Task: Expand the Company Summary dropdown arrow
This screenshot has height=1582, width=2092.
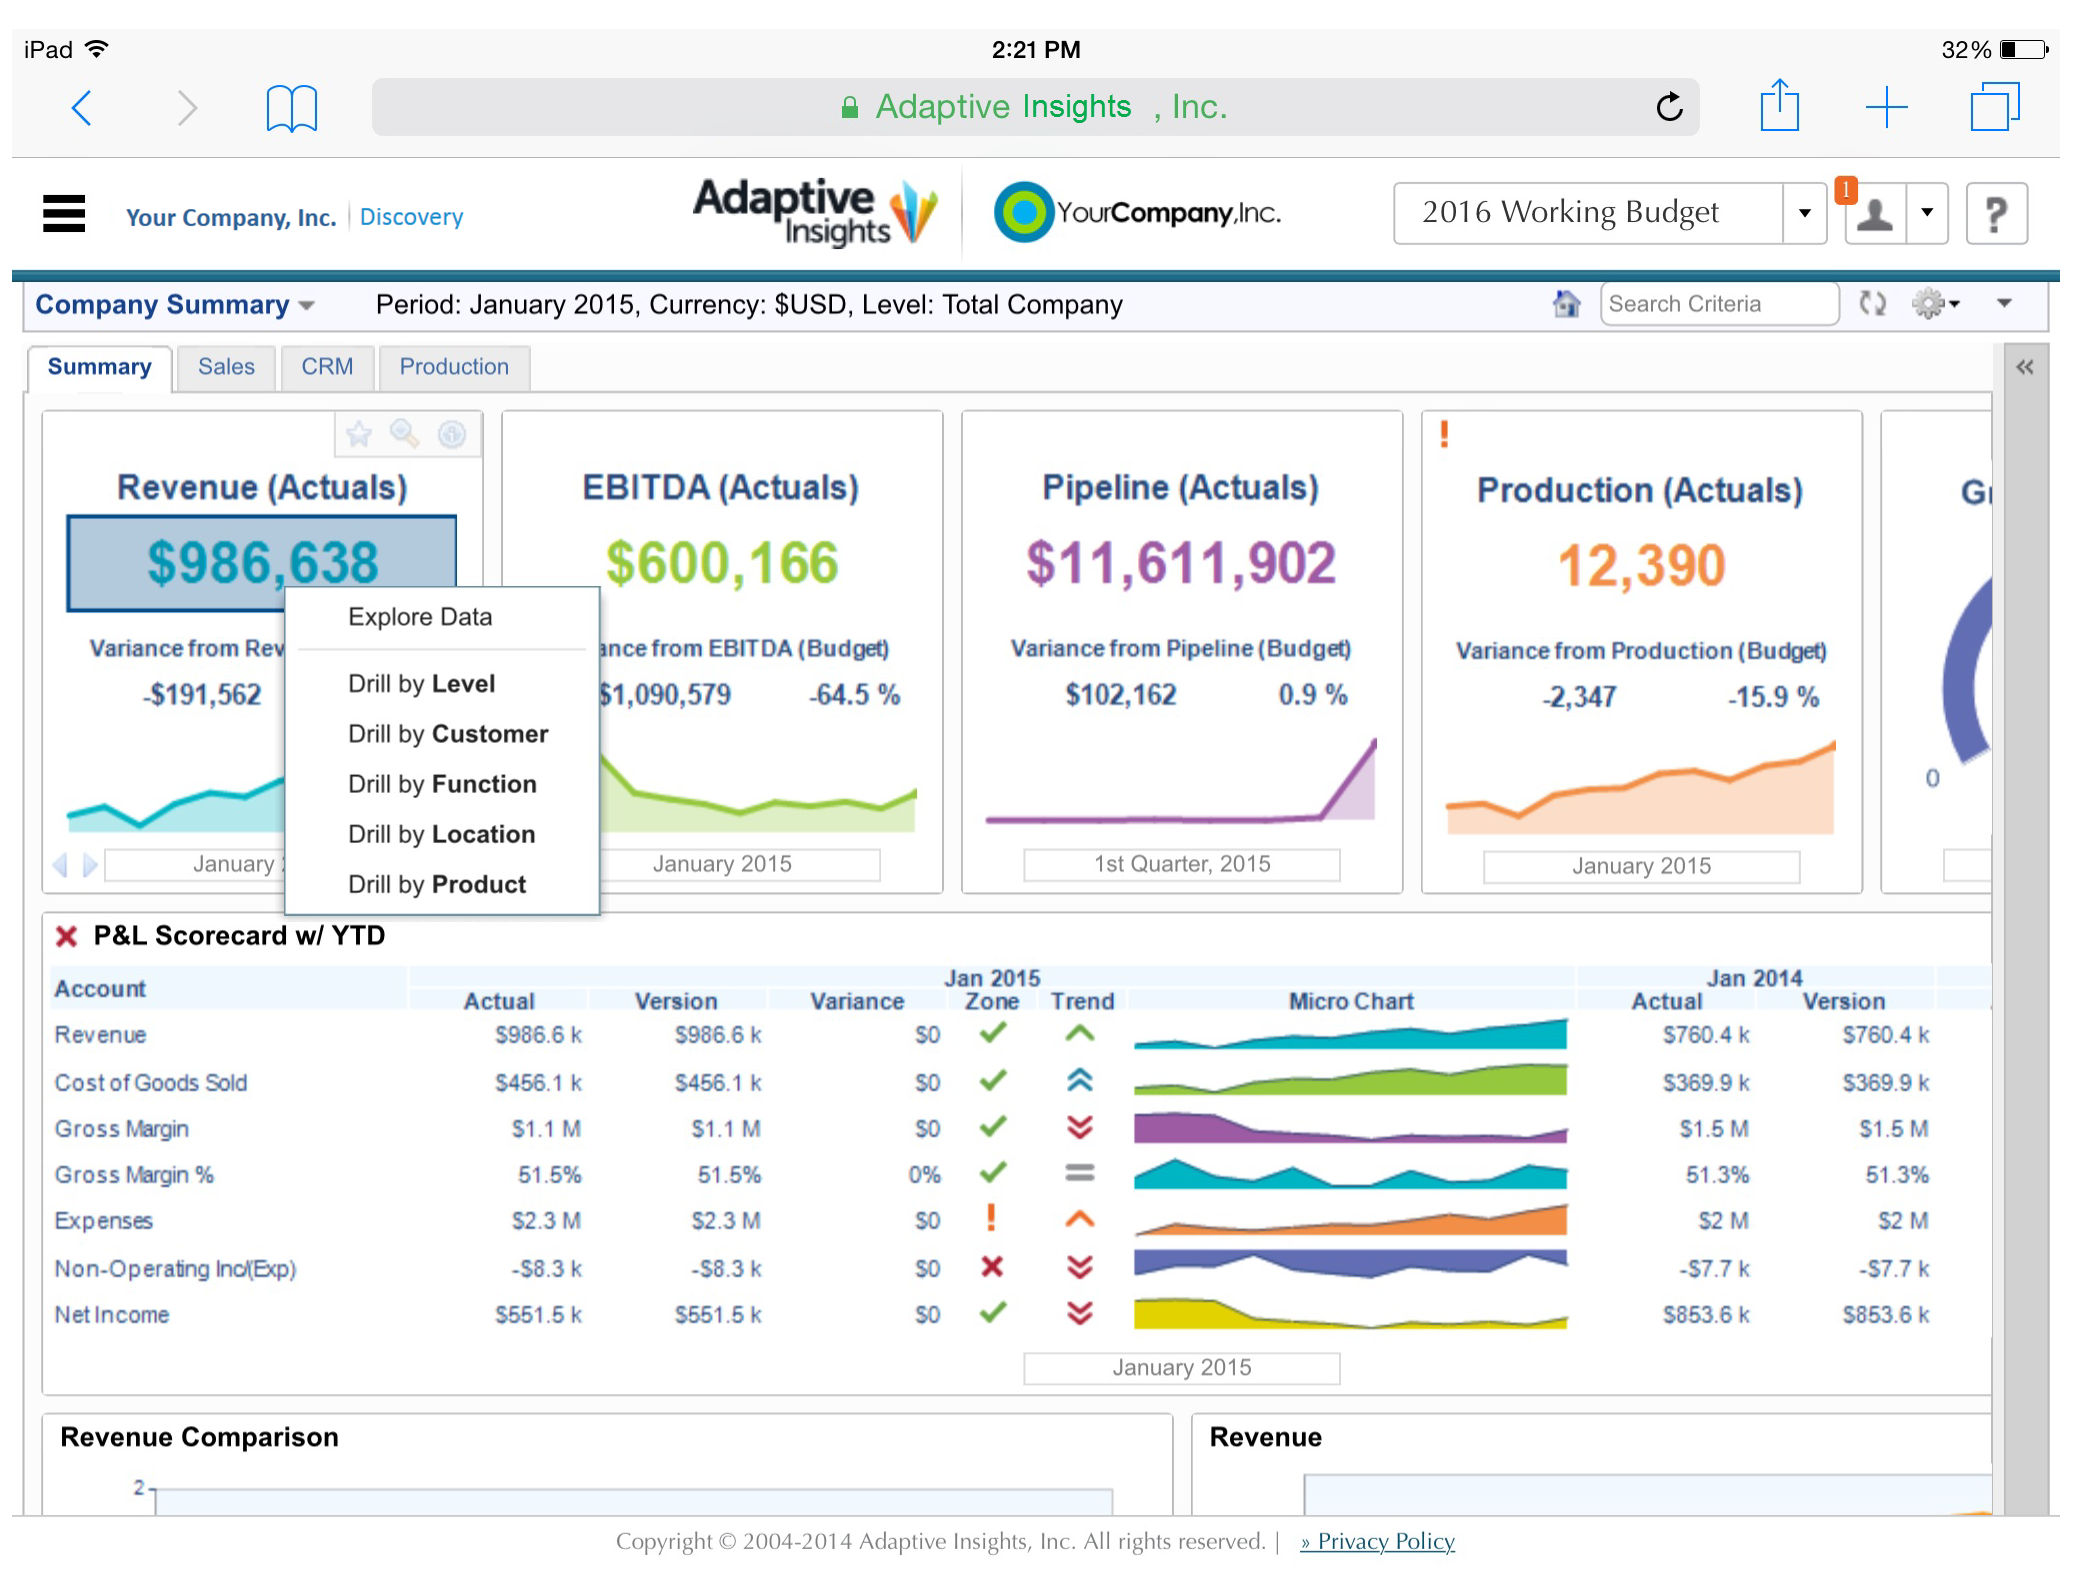Action: [x=306, y=305]
